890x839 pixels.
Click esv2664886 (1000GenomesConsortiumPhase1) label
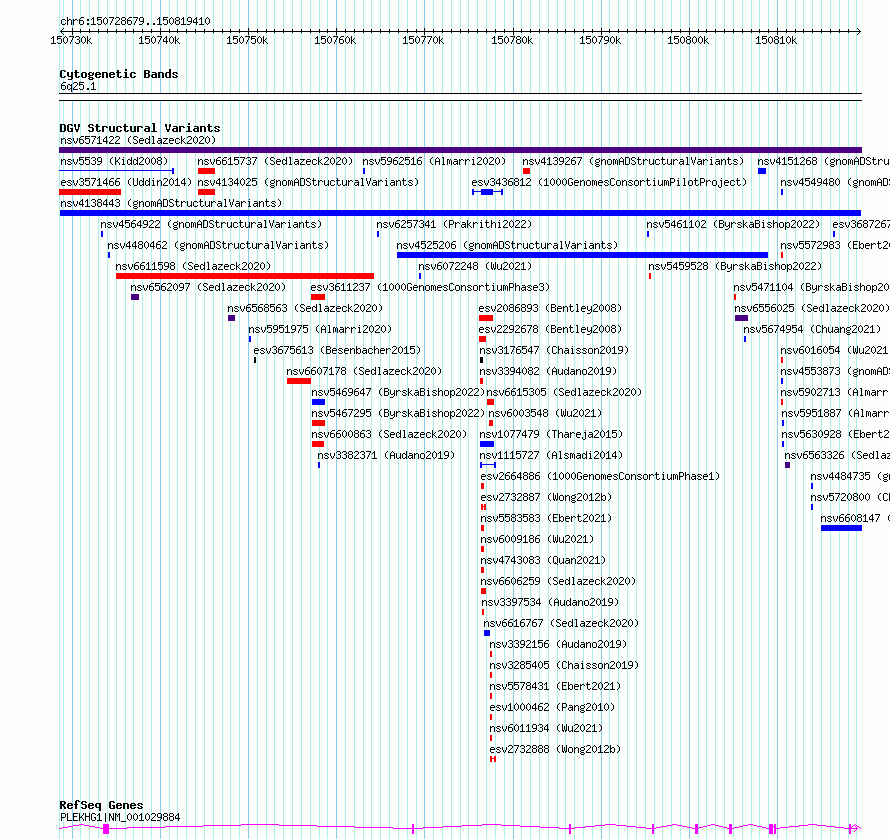click(x=600, y=476)
